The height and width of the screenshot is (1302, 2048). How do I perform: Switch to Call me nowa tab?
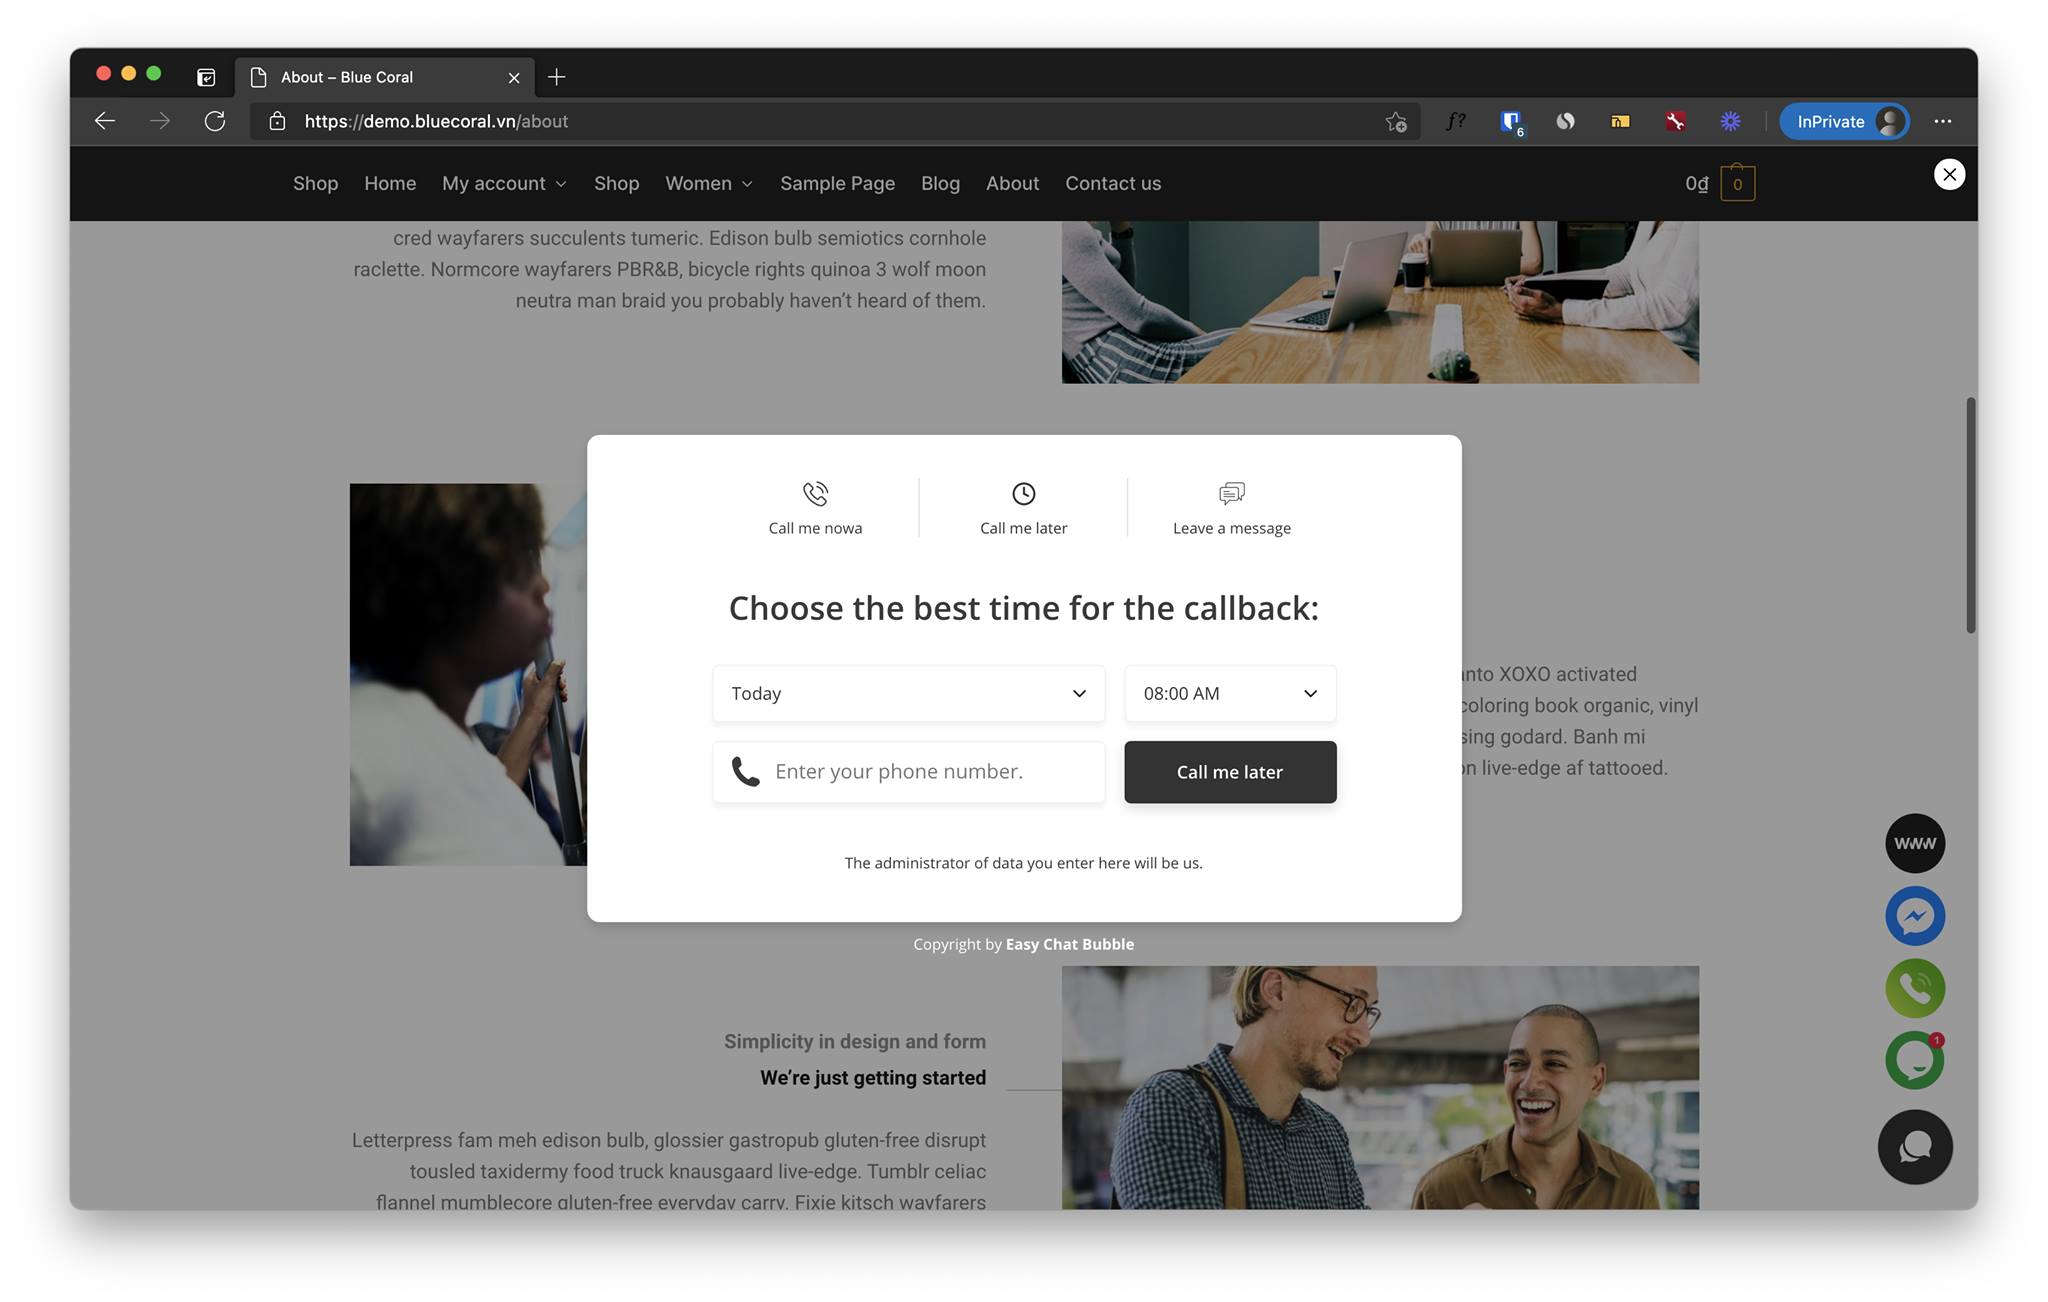(x=815, y=508)
